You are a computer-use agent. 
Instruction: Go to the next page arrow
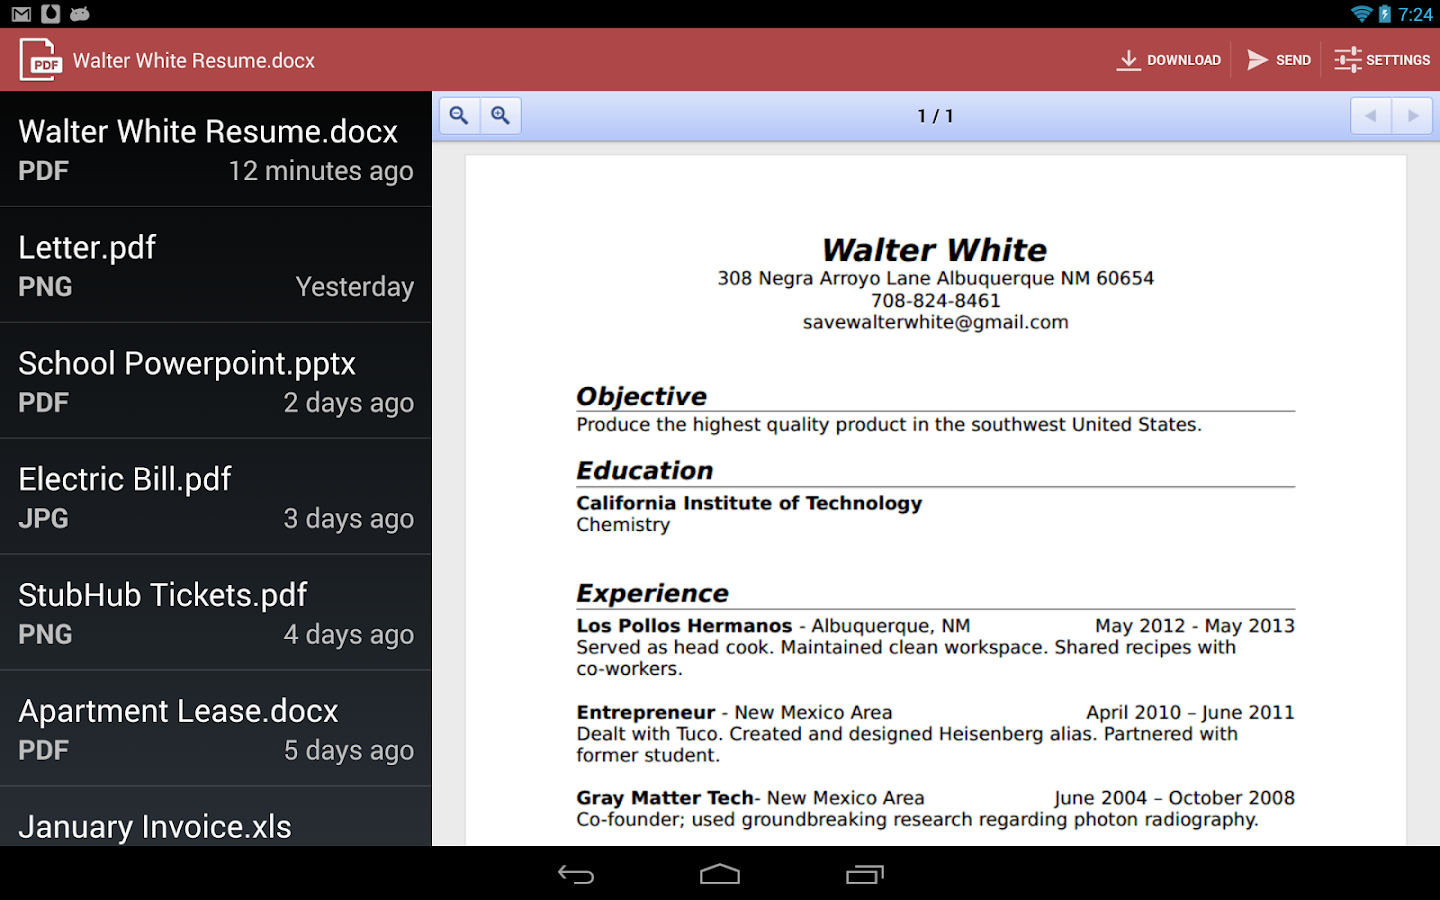click(1413, 116)
